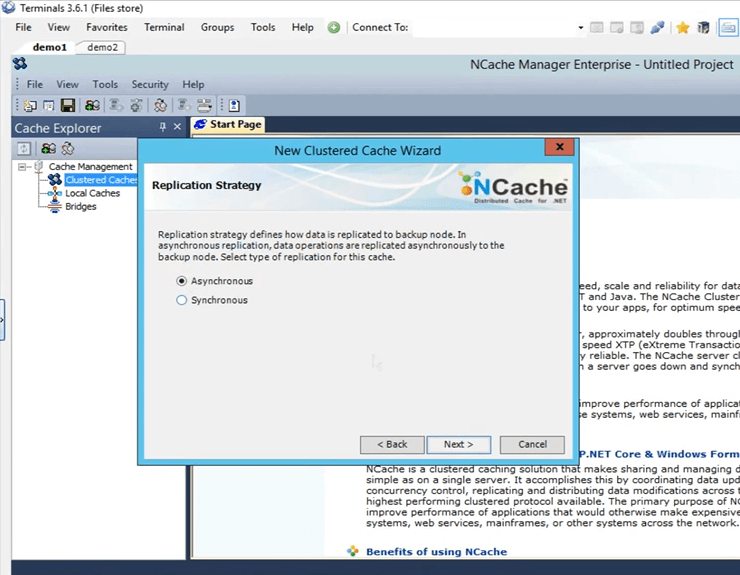Open the Groups menu

click(x=217, y=27)
